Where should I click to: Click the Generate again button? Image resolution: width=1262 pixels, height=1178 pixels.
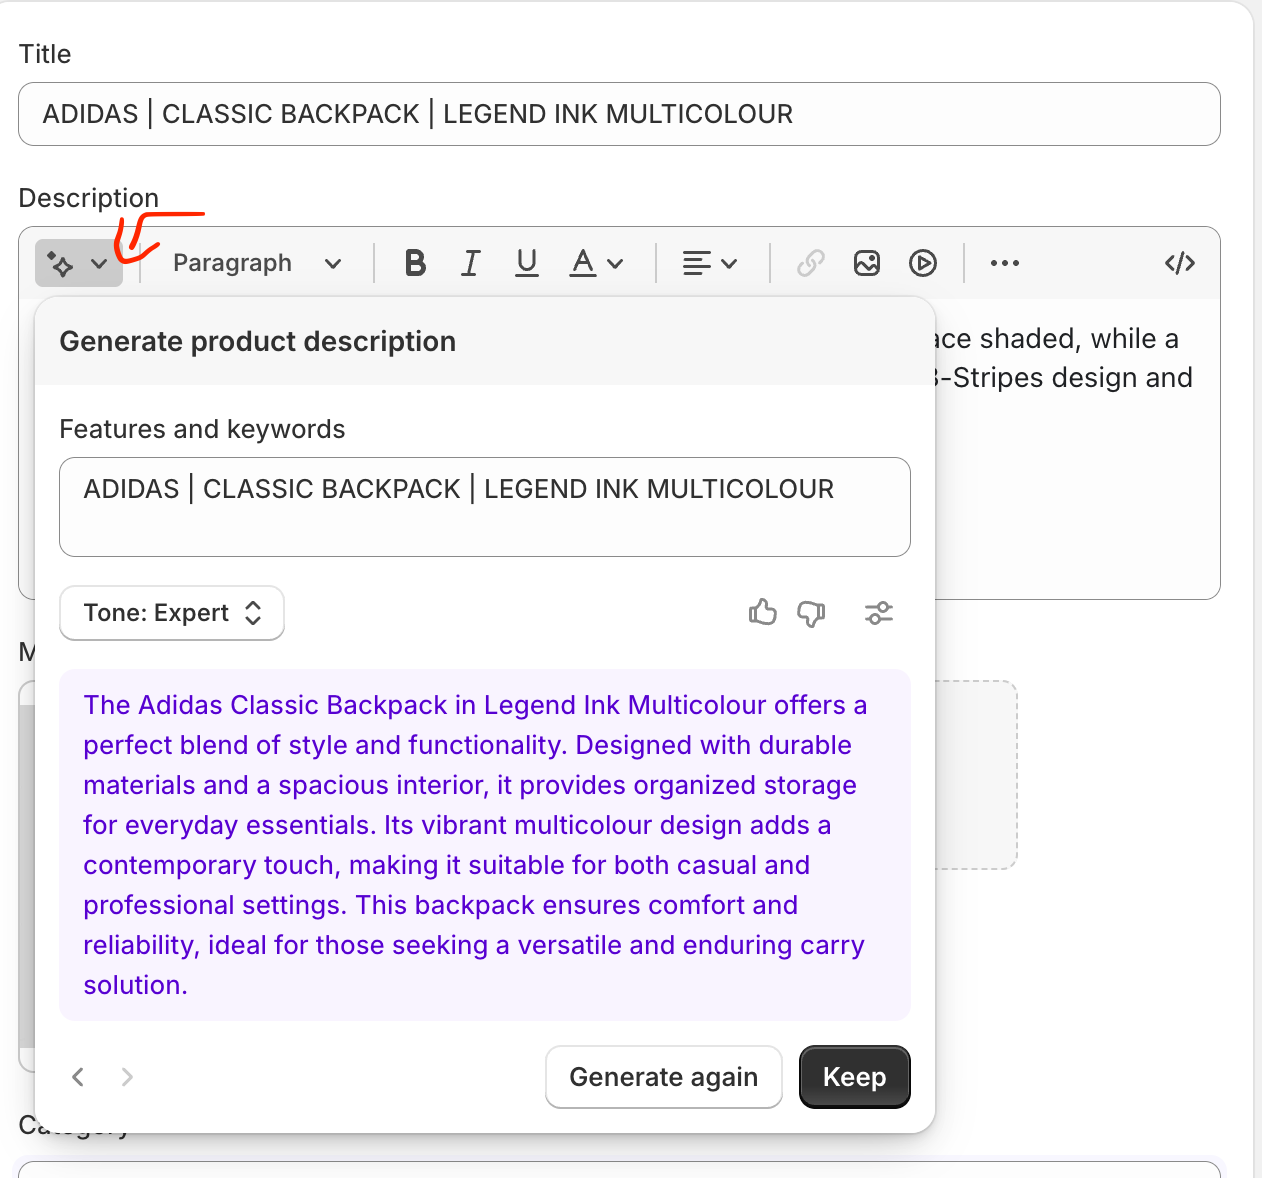[x=664, y=1077]
